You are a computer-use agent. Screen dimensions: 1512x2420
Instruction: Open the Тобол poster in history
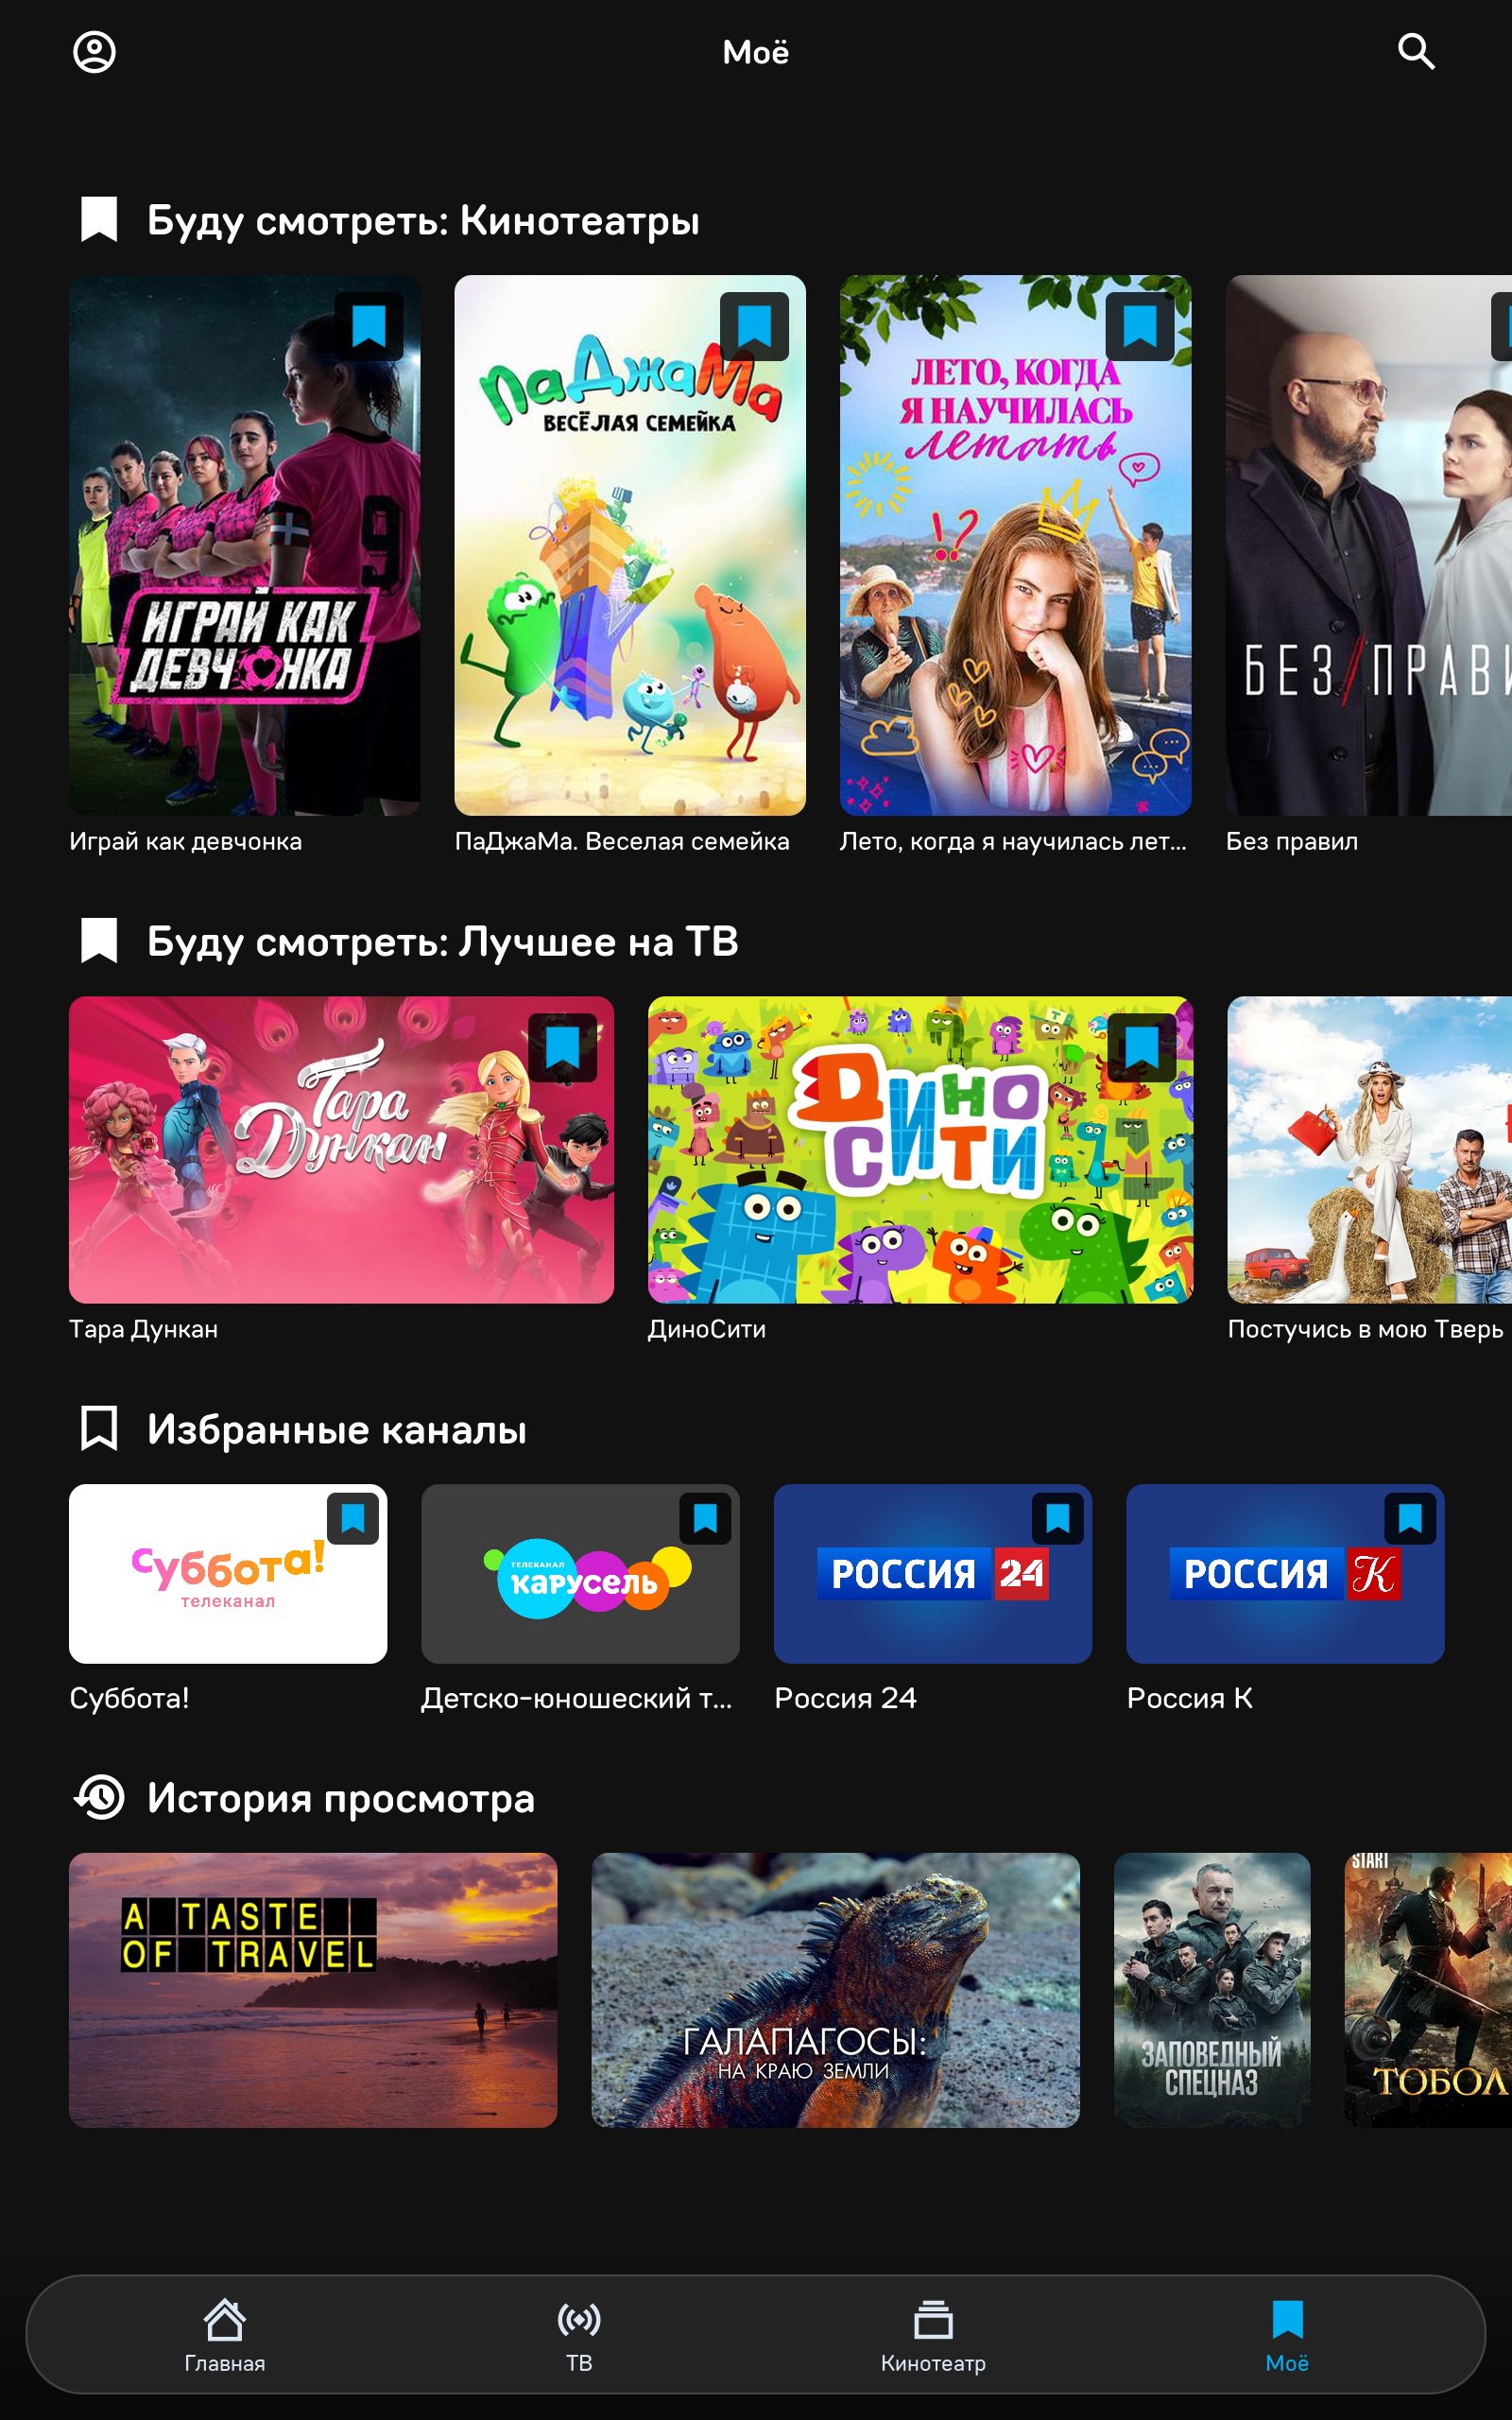pos(1428,1990)
